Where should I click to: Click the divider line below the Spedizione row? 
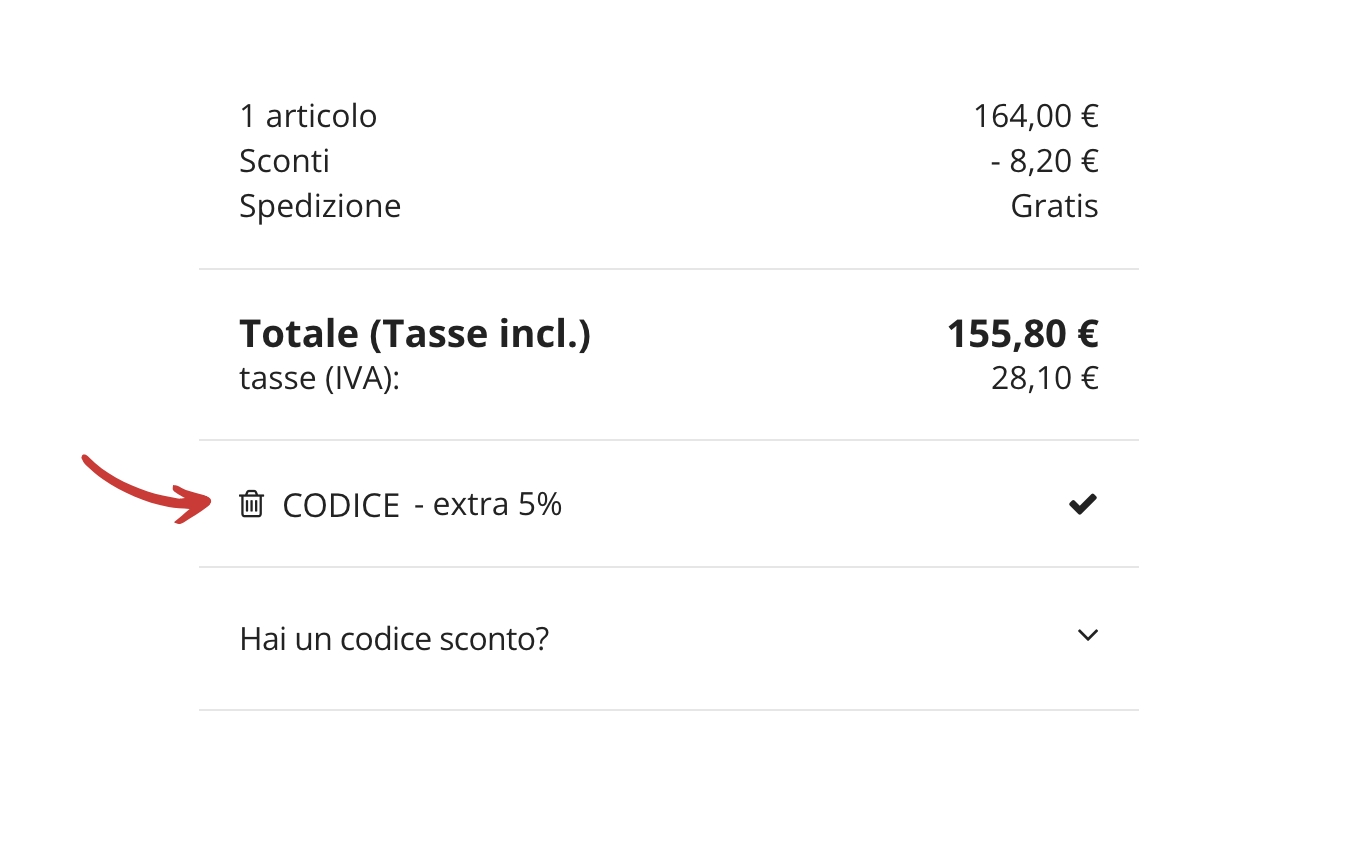[x=668, y=269]
